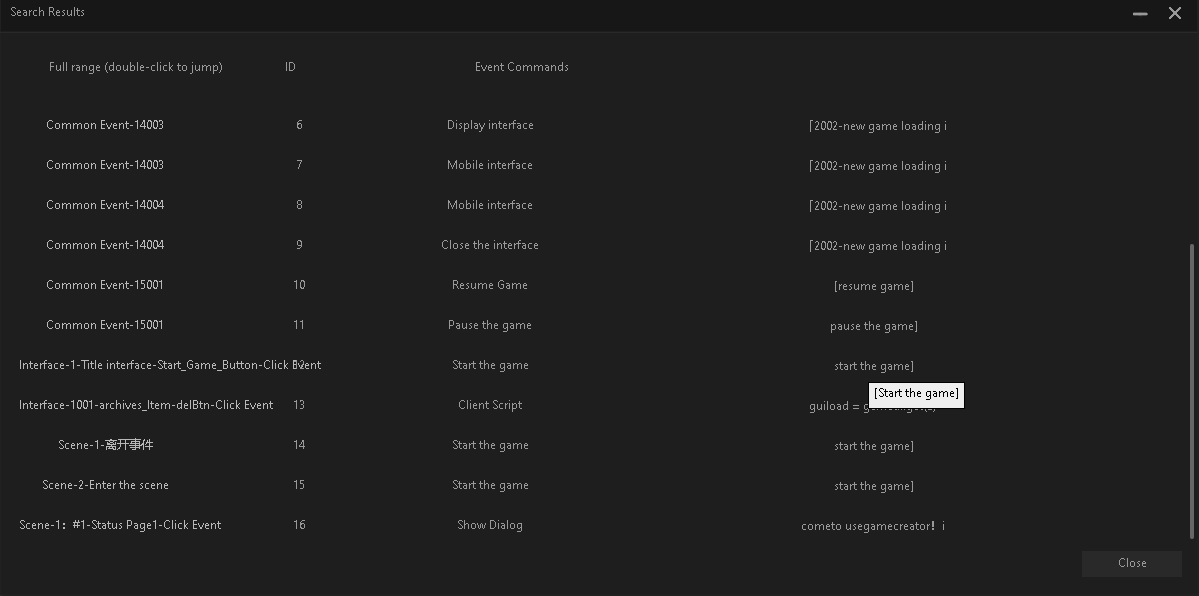Click the Close button at bottom right
Image resolution: width=1199 pixels, height=596 pixels.
coord(1131,563)
